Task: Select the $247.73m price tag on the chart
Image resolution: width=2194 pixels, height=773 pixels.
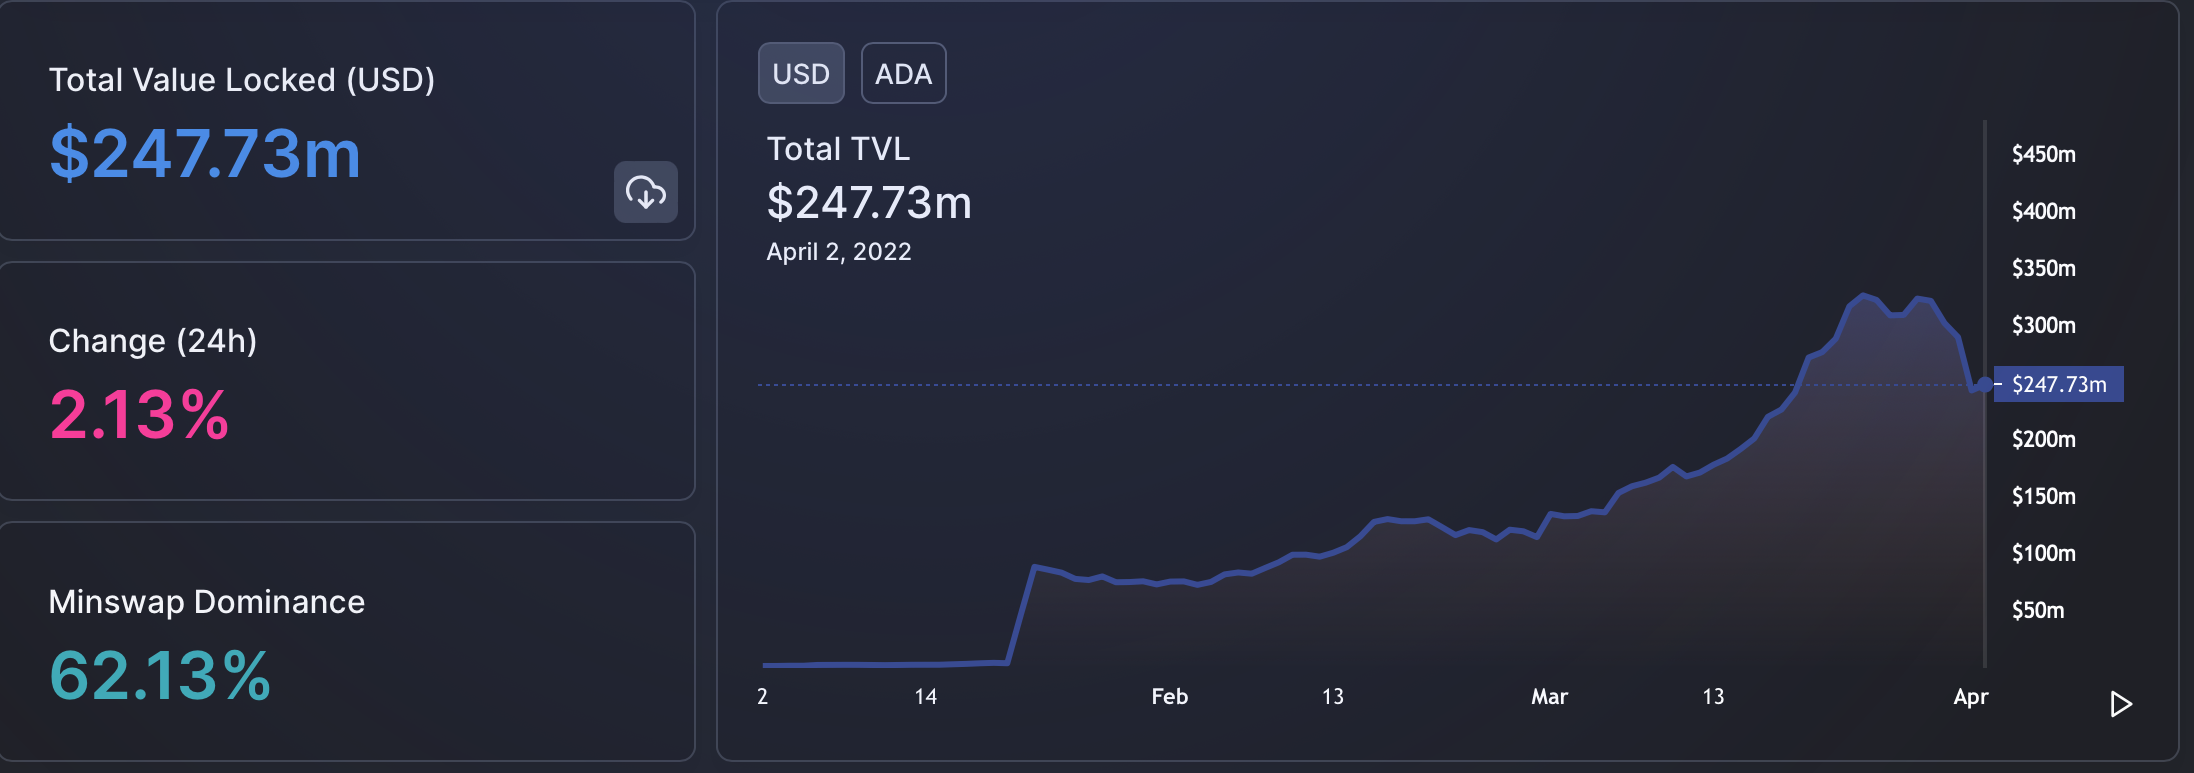Action: tap(2058, 383)
